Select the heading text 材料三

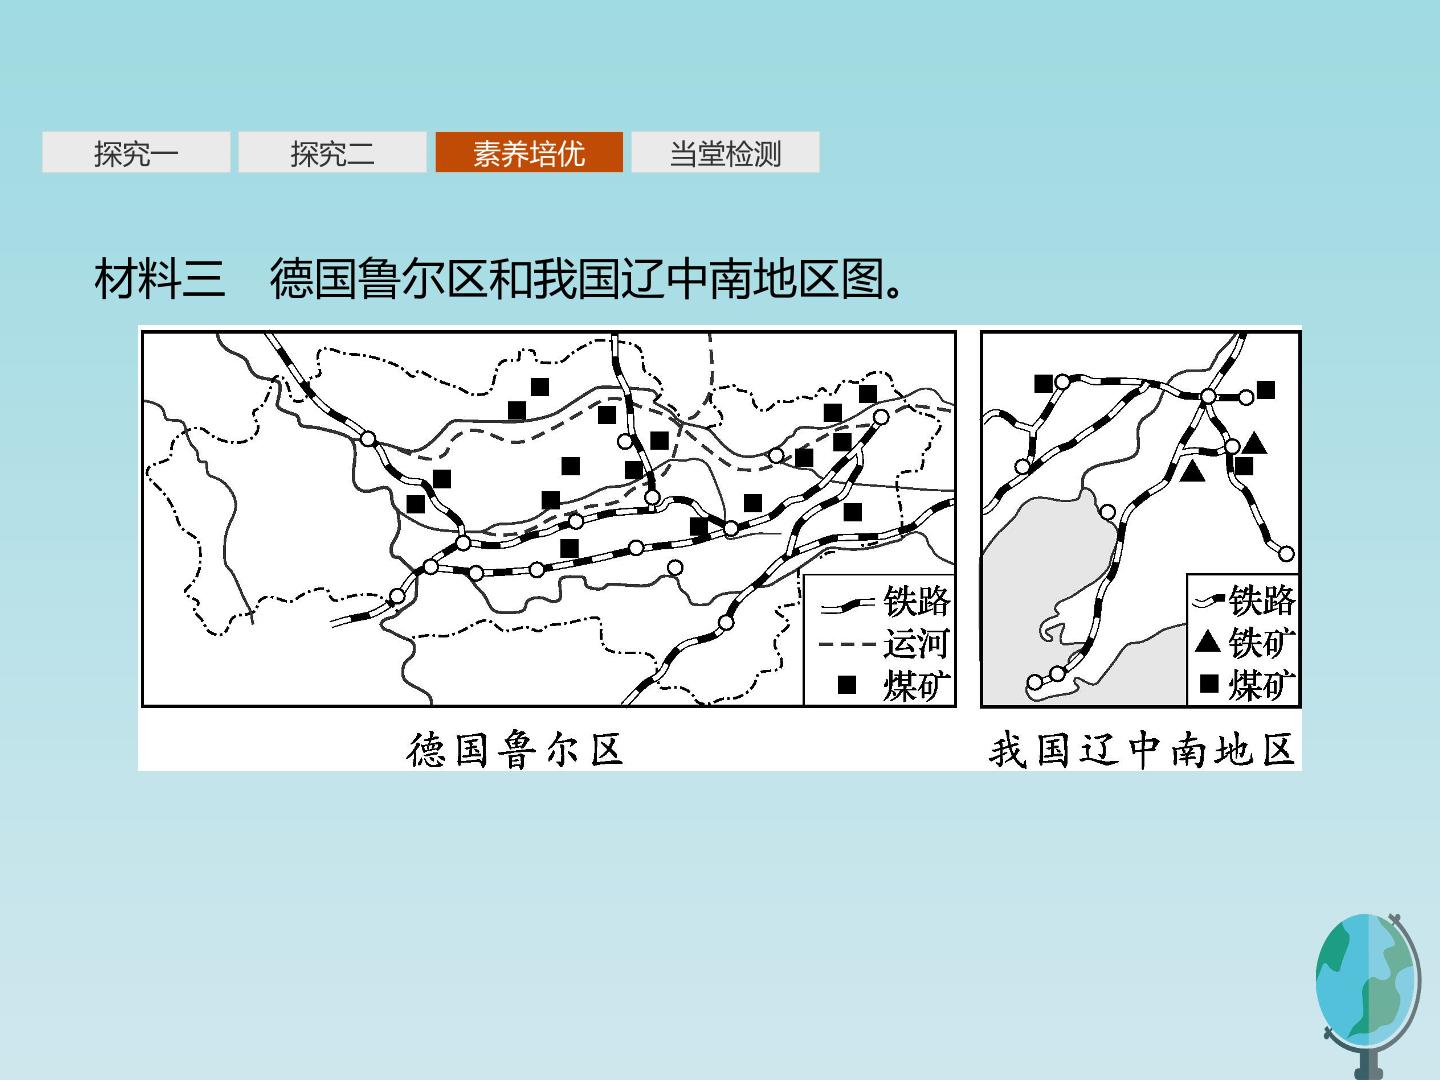(160, 278)
